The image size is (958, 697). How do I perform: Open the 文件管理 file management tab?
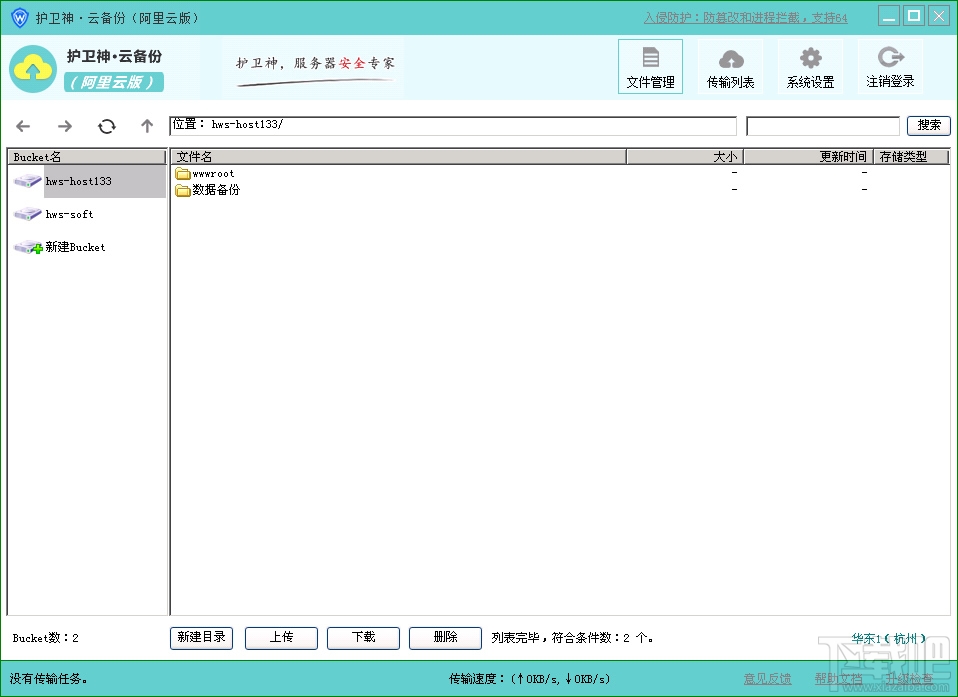coord(650,67)
